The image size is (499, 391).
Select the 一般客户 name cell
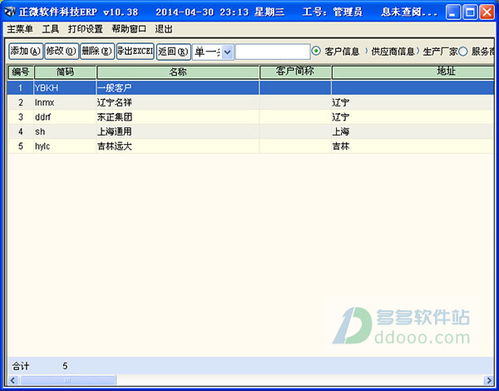[178, 88]
